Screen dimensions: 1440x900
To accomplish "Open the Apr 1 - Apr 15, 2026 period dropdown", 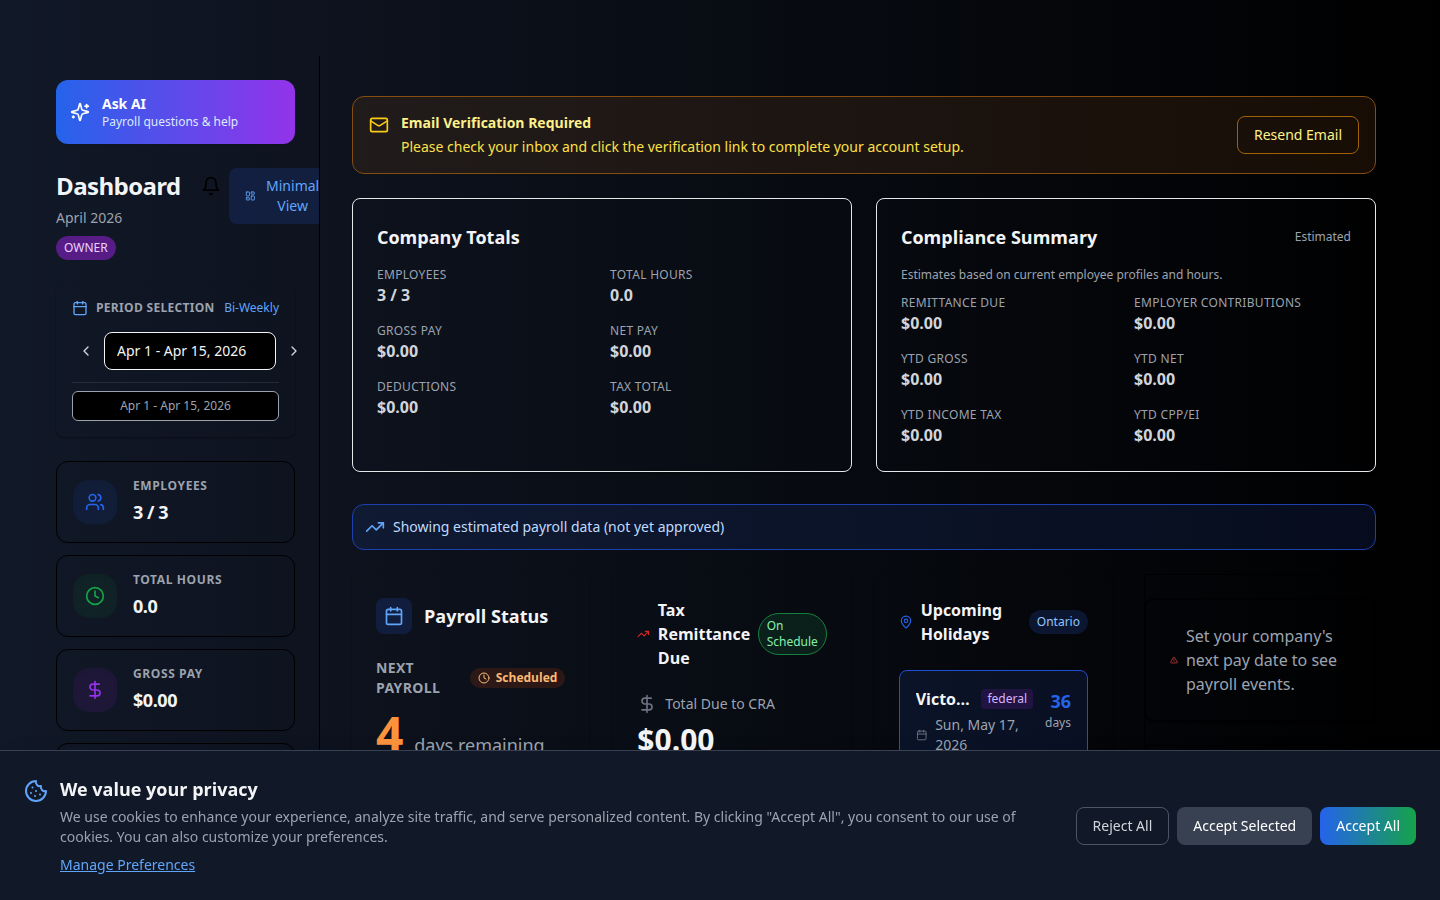I will pyautogui.click(x=190, y=351).
